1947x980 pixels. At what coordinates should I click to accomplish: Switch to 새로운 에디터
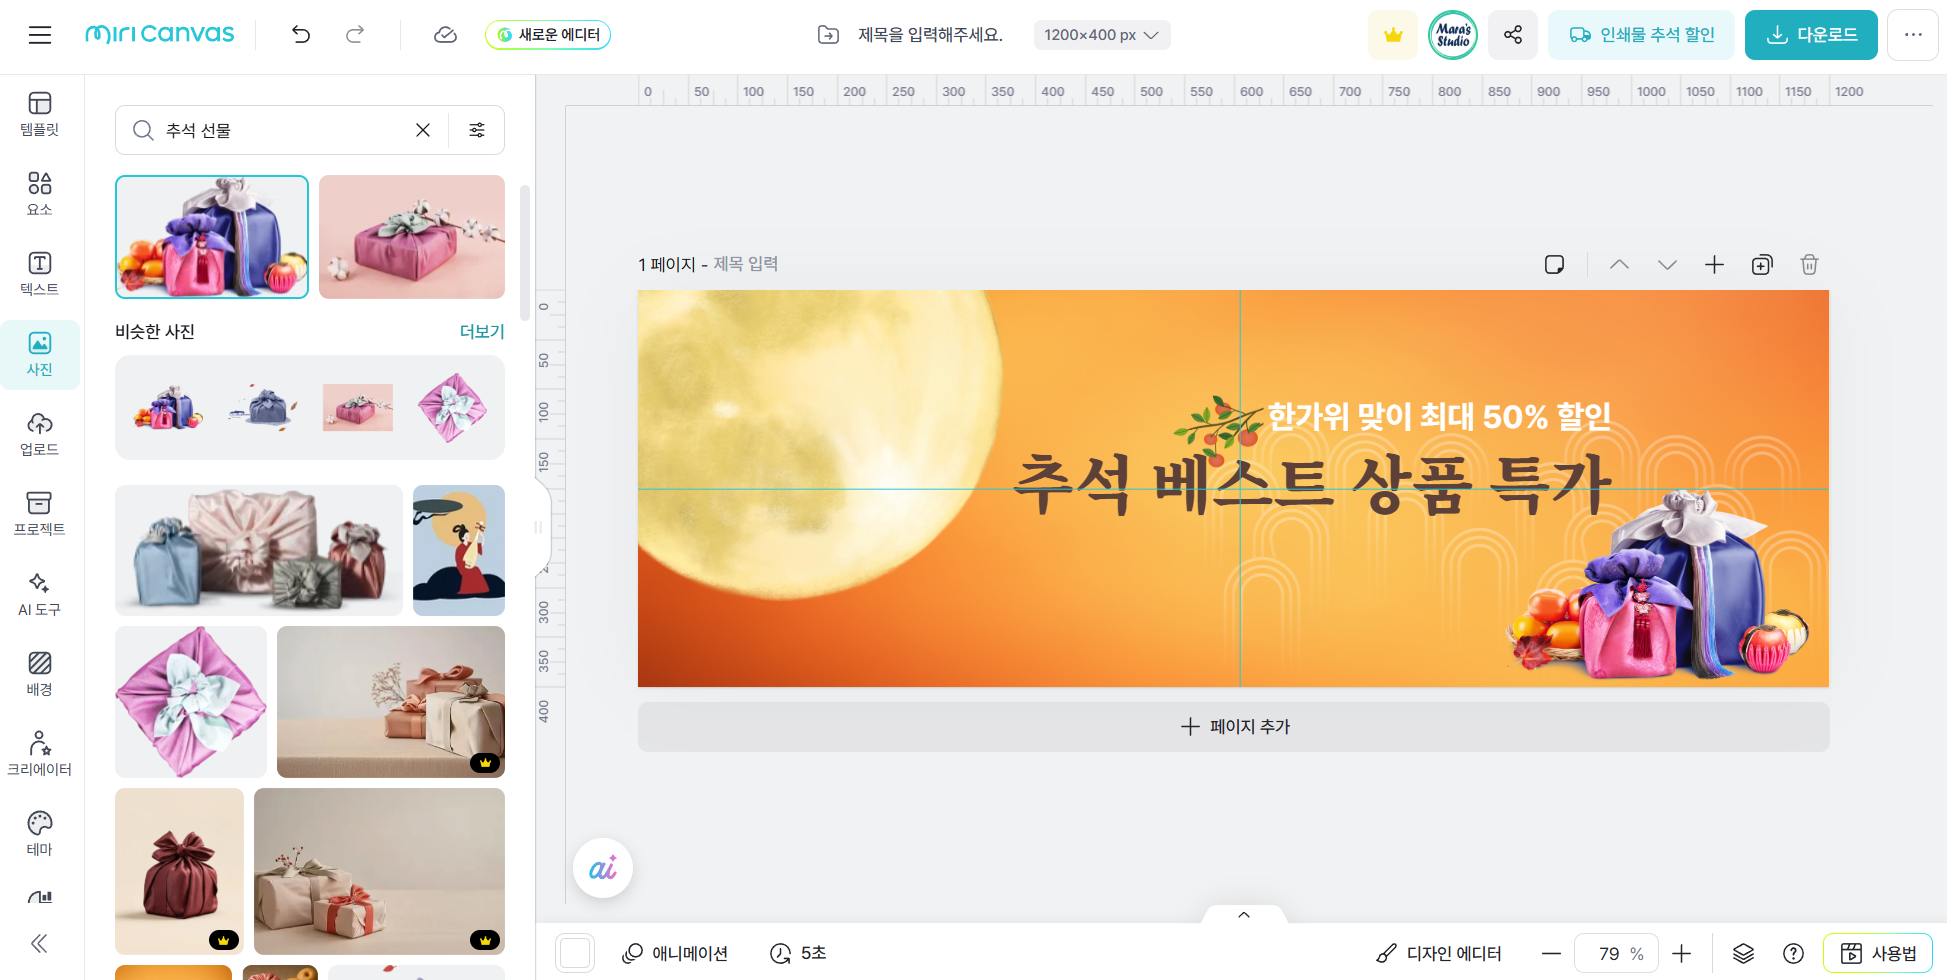tap(547, 34)
